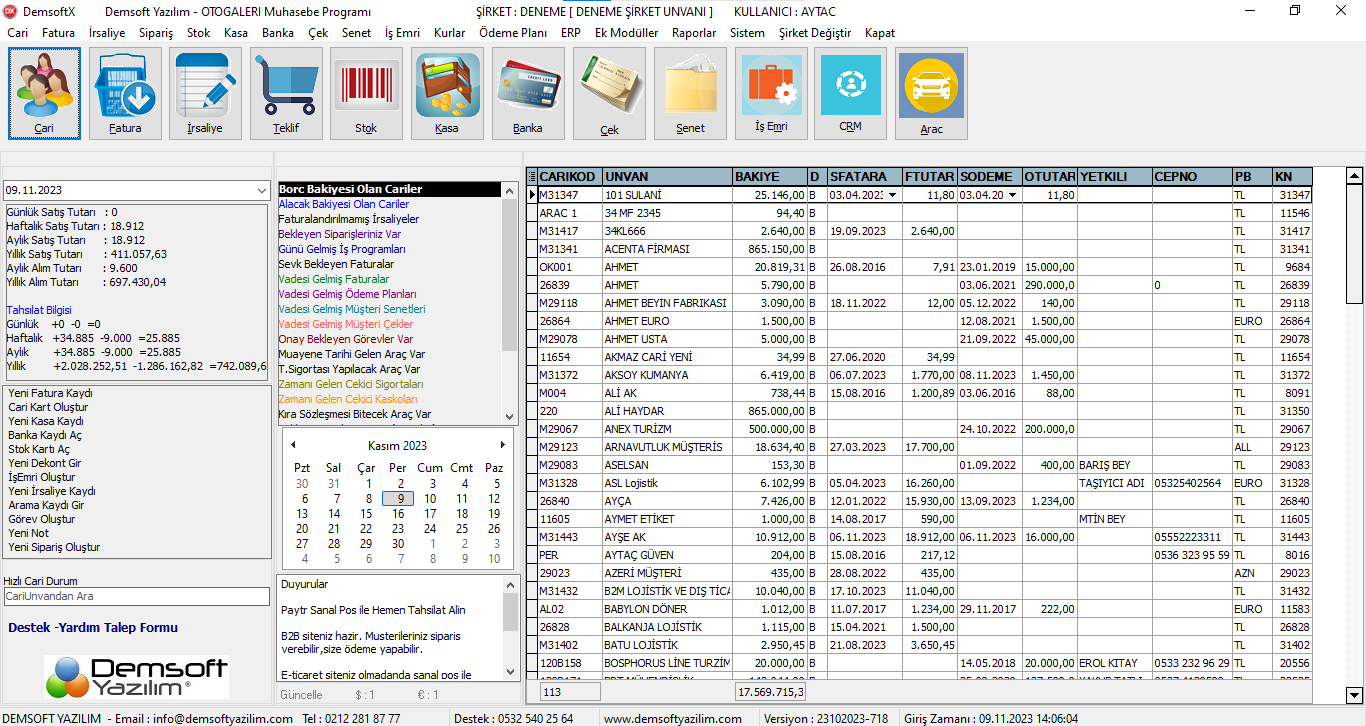
Task: Open the Stok barcode icon
Action: pos(366,93)
